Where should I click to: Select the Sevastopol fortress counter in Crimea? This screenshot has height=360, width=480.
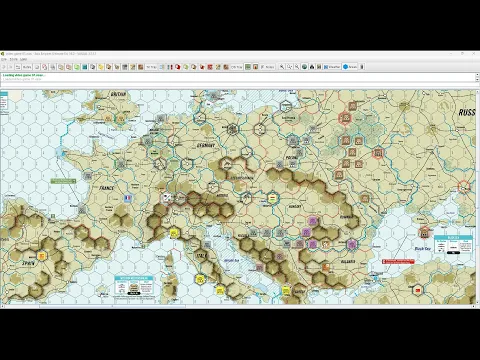[424, 233]
